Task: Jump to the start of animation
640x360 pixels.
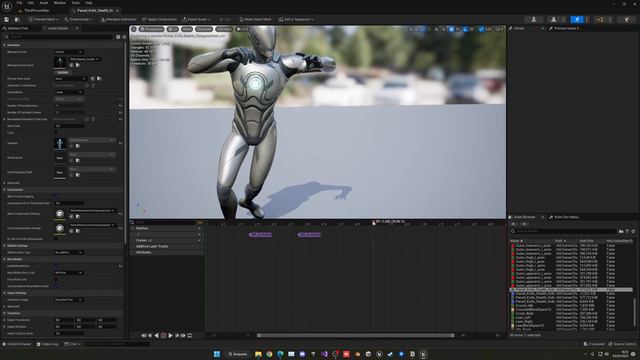Action: [x=144, y=336]
